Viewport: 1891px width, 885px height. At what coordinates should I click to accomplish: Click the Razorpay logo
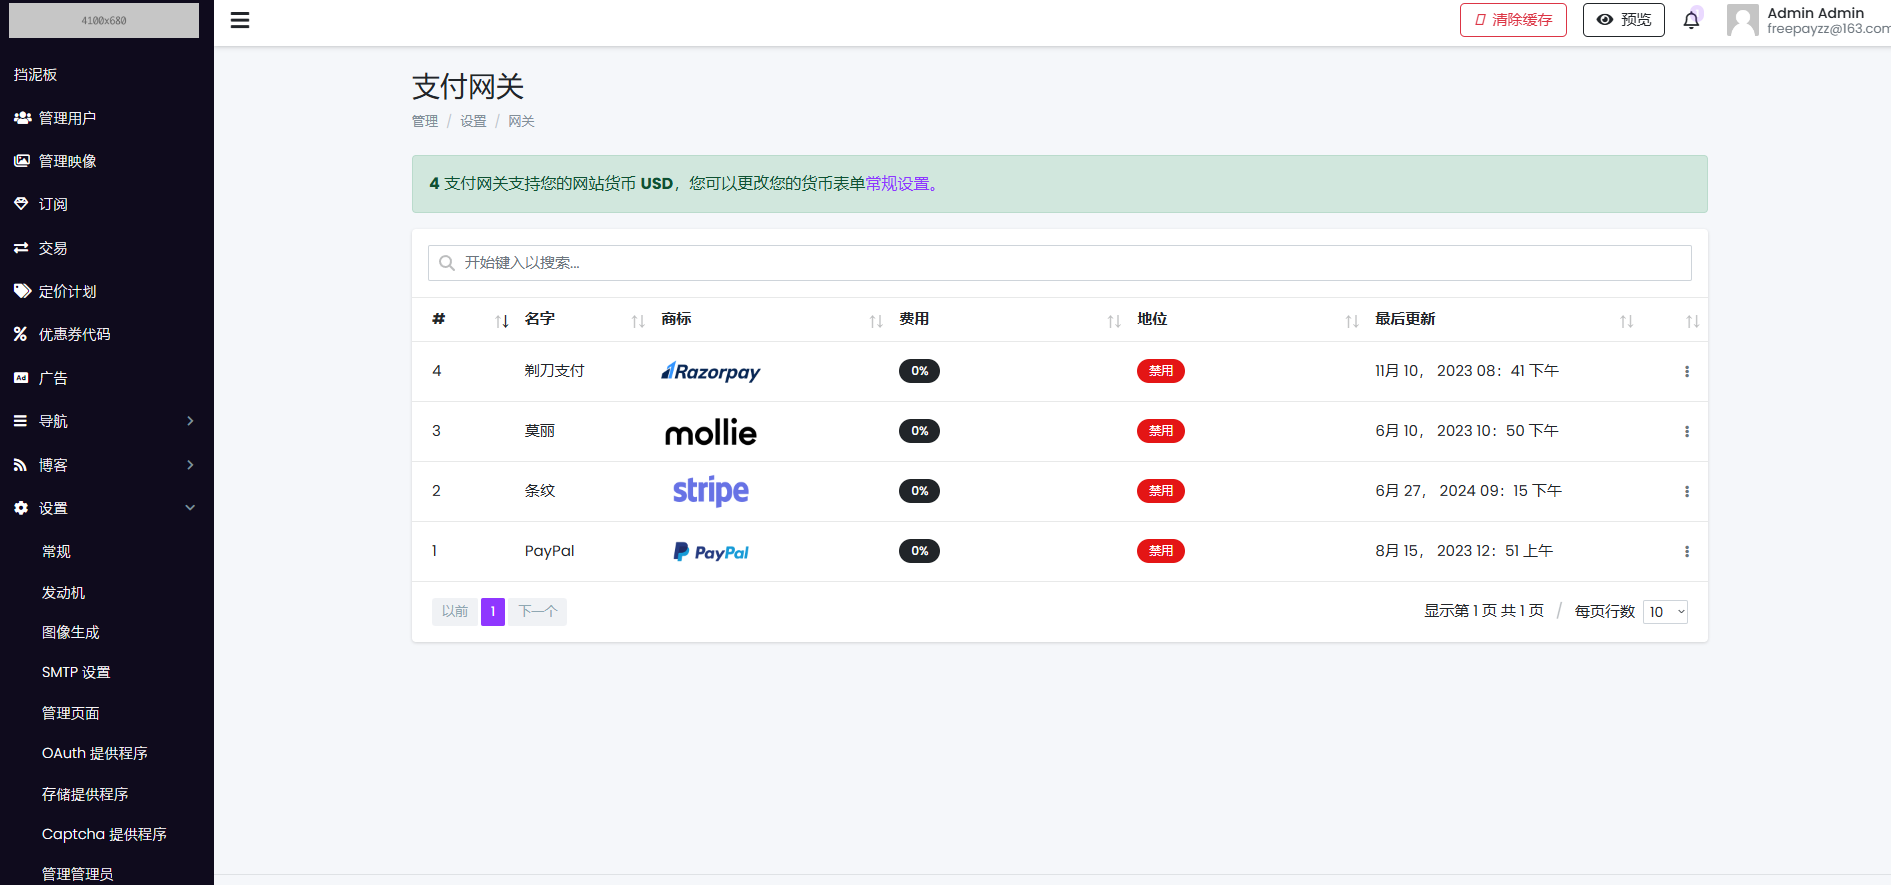pos(711,372)
